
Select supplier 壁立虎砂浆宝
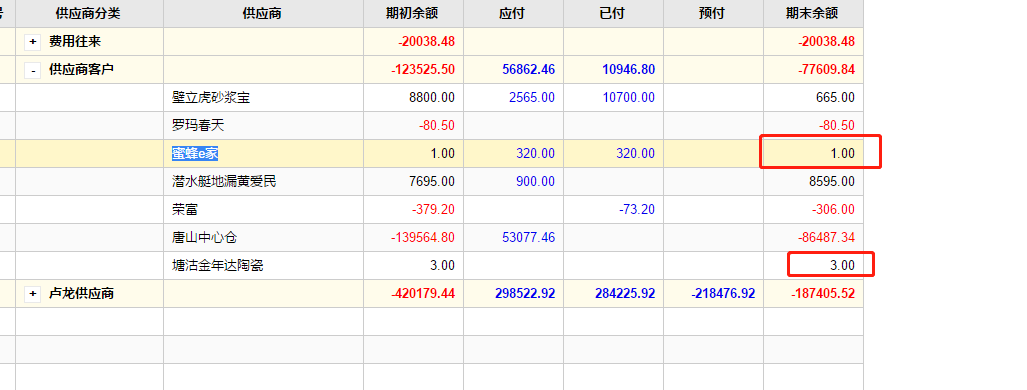[211, 98]
